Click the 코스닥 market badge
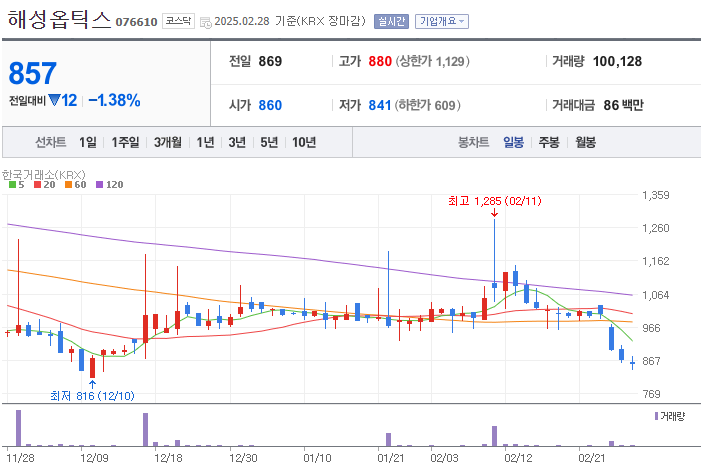The height and width of the screenshot is (467, 701). (178, 21)
